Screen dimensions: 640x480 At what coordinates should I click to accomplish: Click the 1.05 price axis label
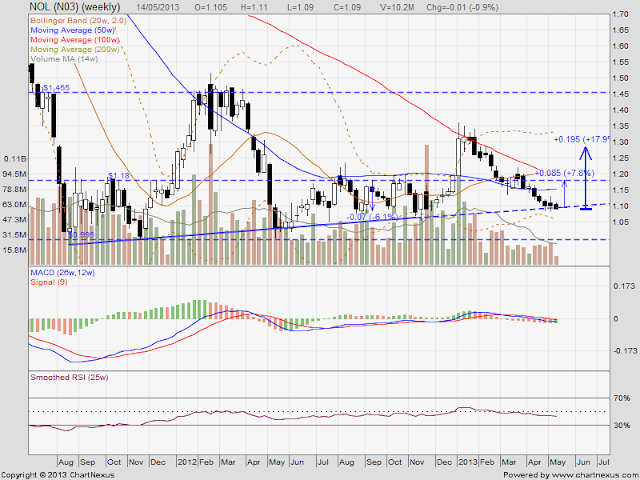click(620, 222)
